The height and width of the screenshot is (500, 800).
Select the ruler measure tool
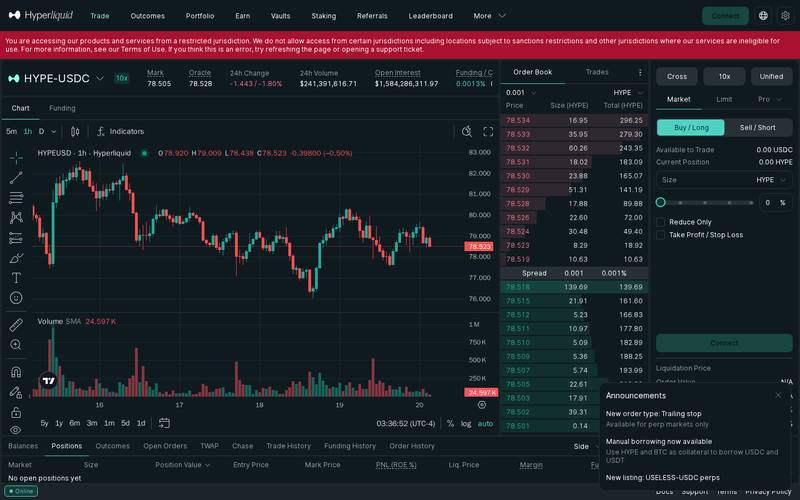point(16,324)
